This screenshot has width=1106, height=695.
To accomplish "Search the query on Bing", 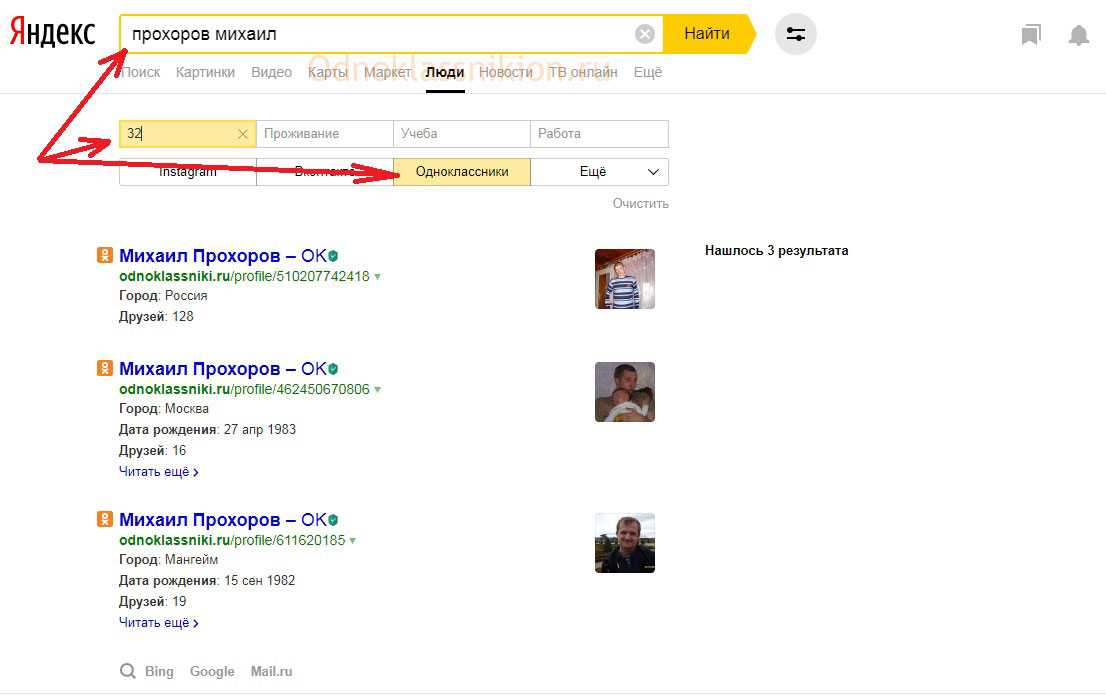I will pyautogui.click(x=159, y=671).
